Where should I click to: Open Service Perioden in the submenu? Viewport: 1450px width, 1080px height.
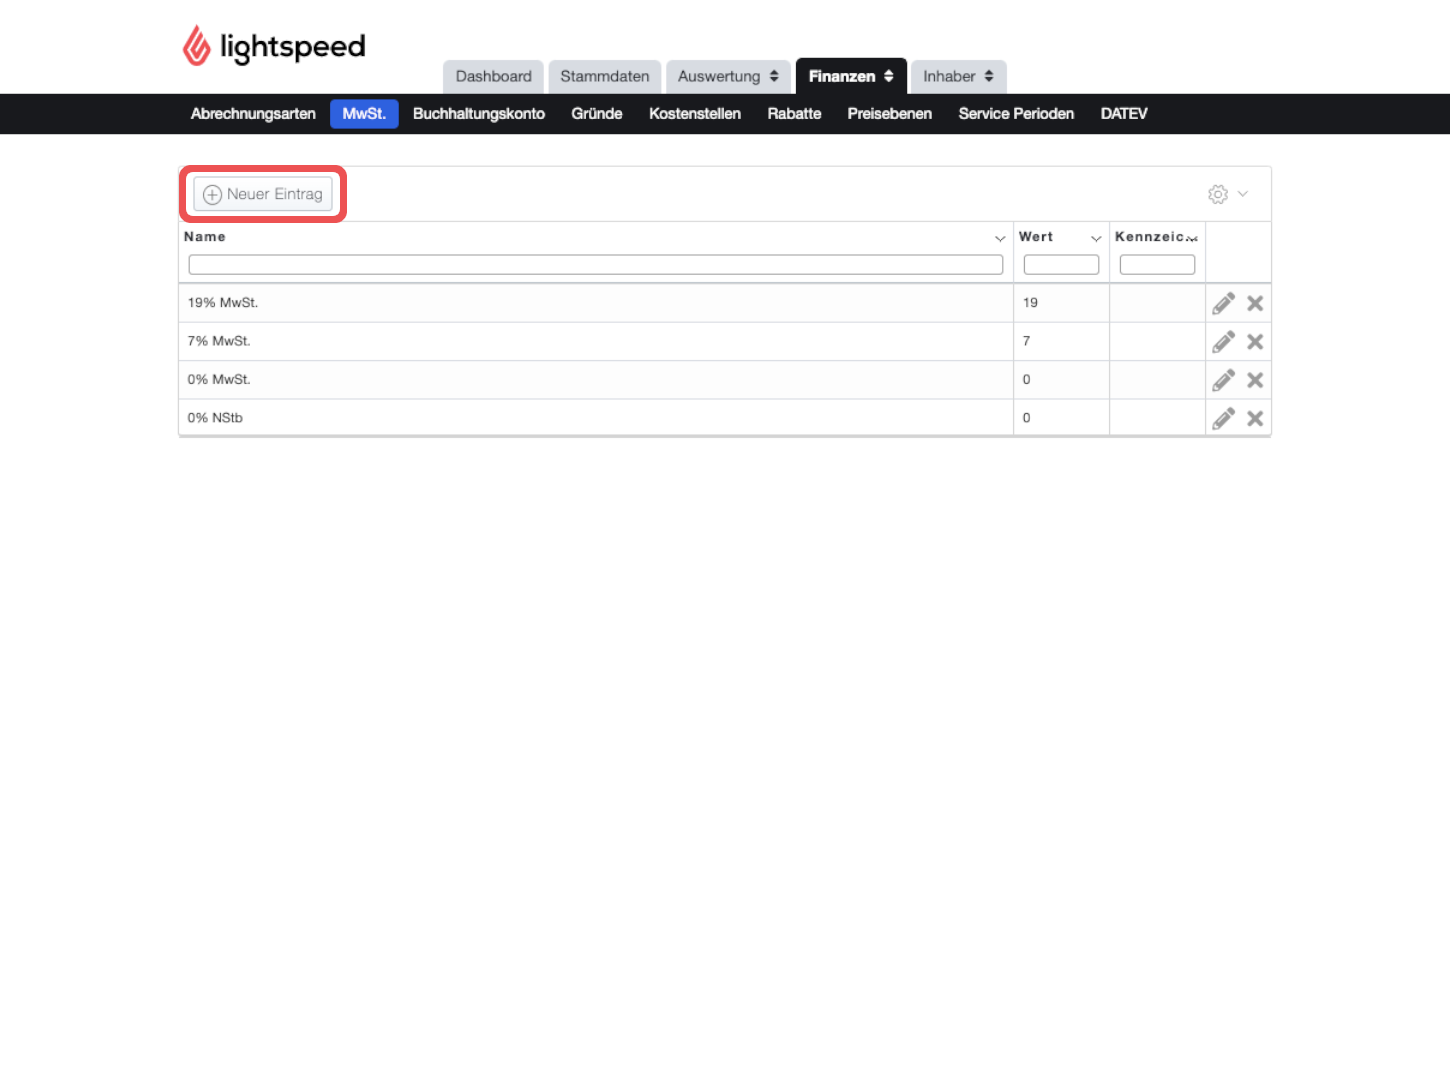(x=1016, y=114)
